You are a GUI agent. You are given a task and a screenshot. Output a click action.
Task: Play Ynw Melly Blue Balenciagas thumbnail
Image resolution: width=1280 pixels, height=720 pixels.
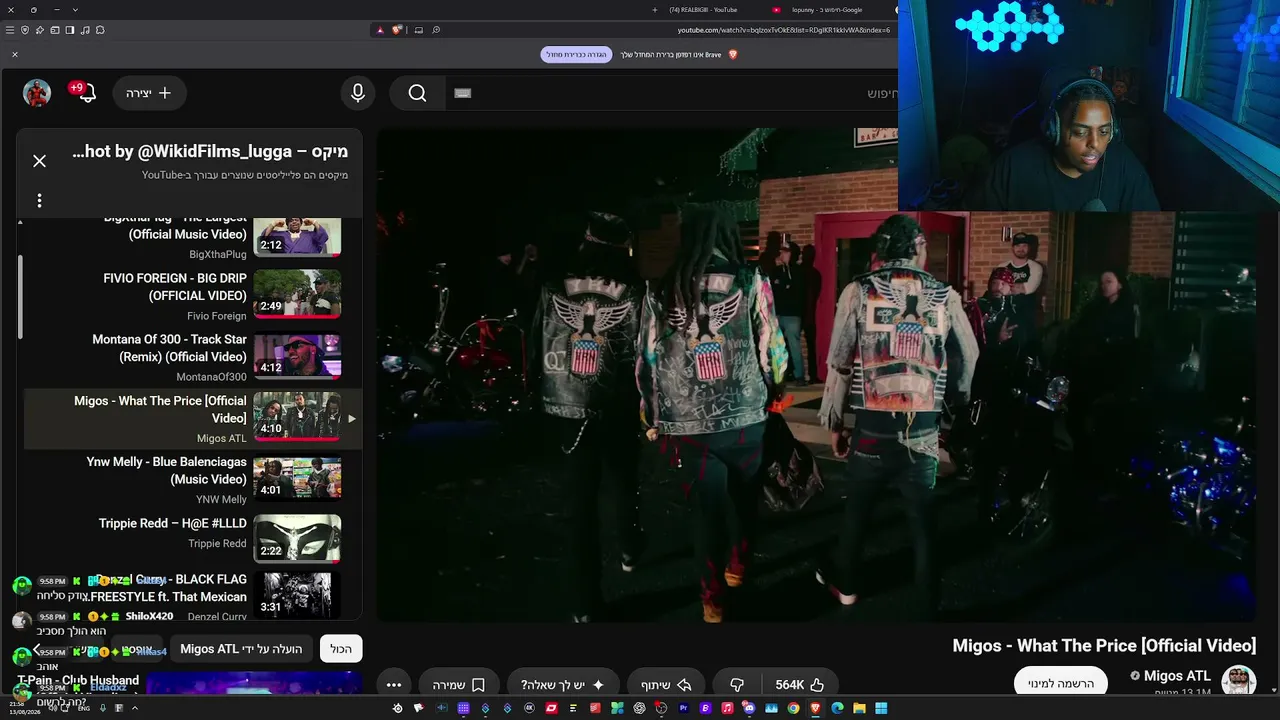[x=297, y=478]
